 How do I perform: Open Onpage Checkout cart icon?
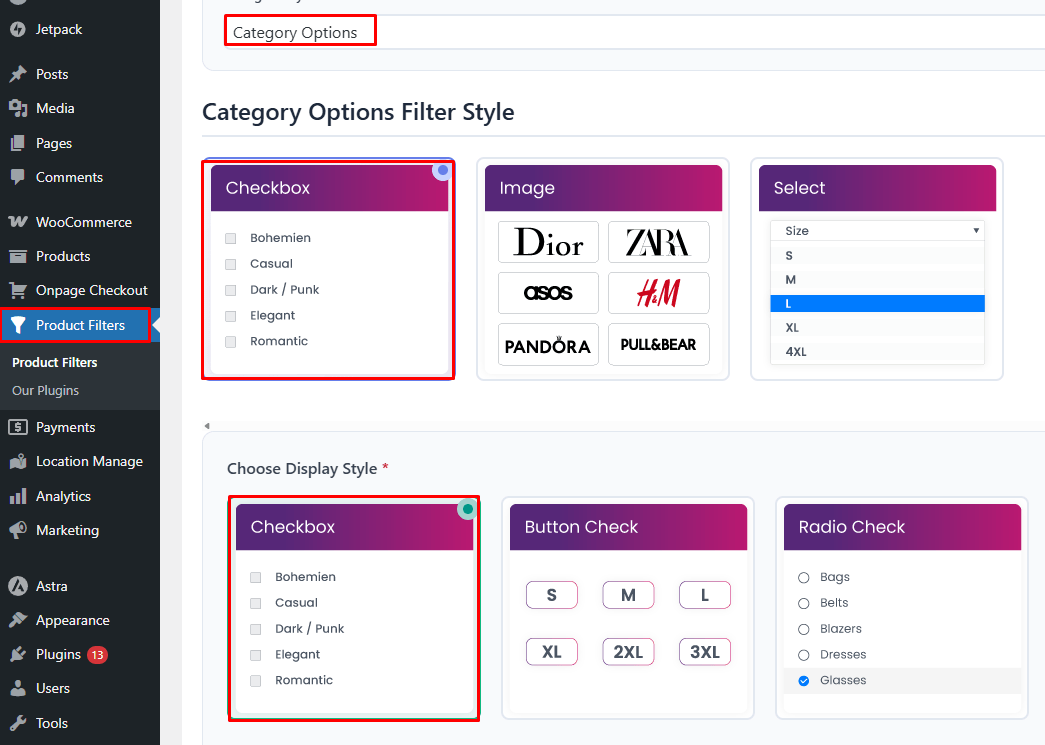coord(18,291)
